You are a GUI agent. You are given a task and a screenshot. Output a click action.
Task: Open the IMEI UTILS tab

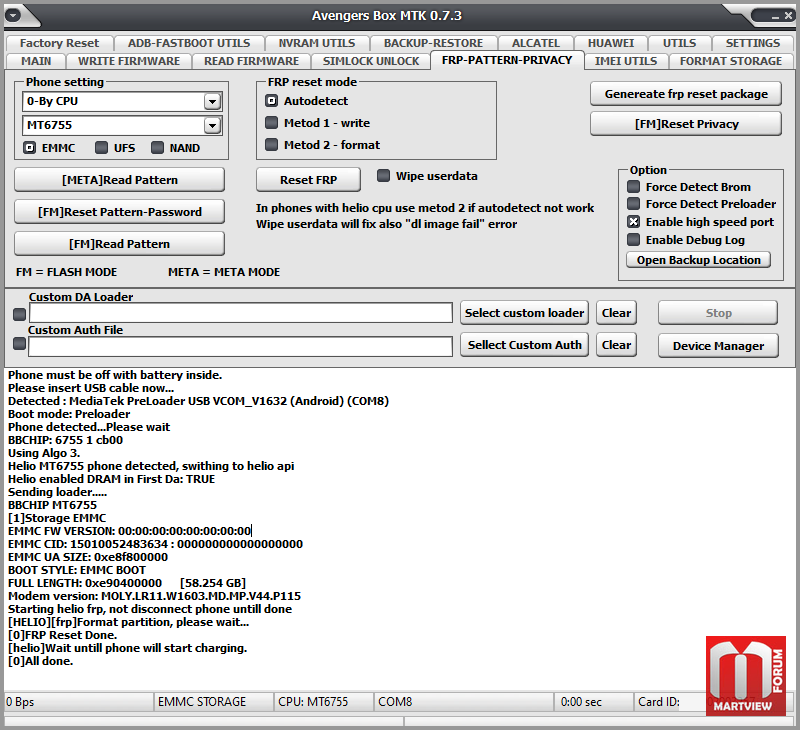pyautogui.click(x=626, y=61)
